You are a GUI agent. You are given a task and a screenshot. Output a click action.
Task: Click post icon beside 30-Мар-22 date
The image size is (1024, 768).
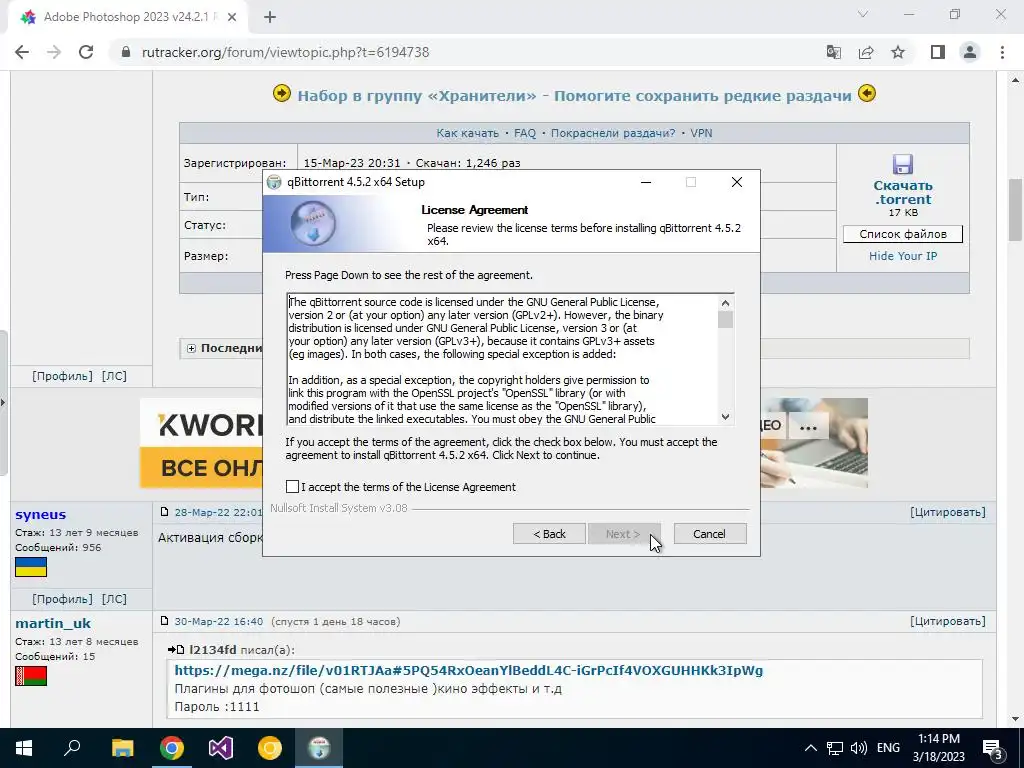click(x=165, y=621)
